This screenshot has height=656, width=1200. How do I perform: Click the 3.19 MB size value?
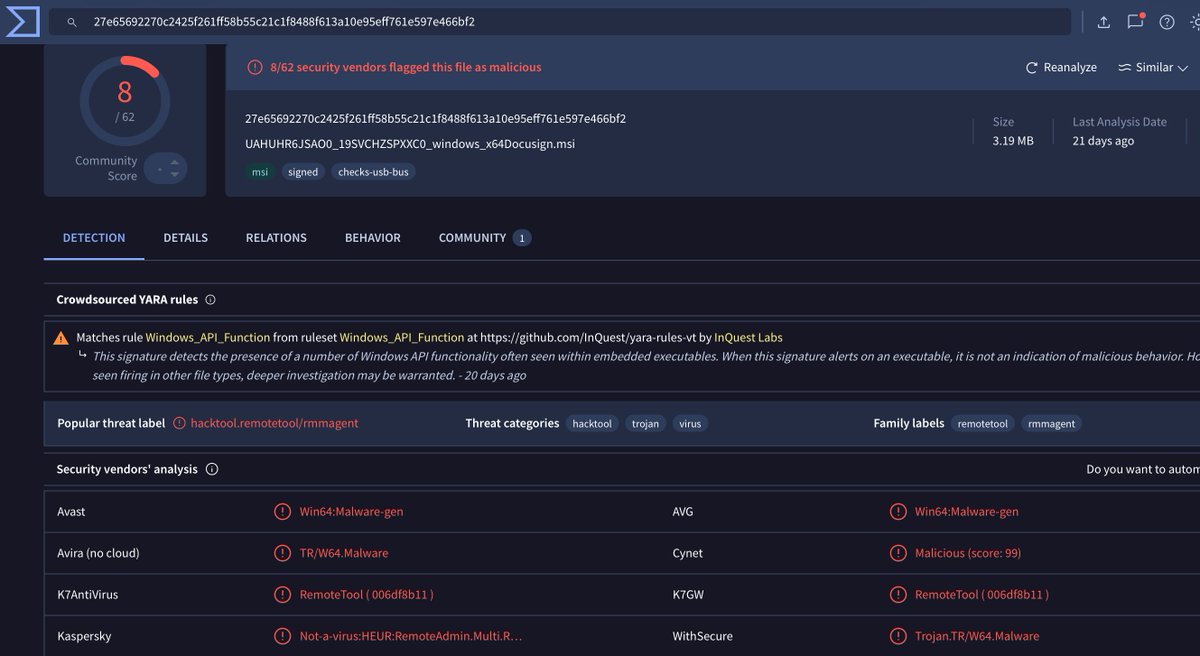(1013, 141)
